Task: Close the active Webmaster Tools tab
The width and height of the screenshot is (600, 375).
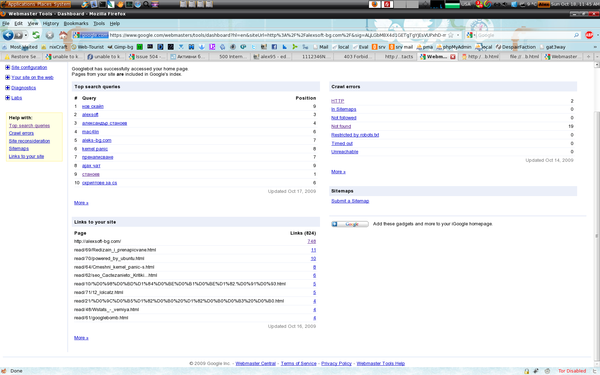Action: (x=453, y=57)
